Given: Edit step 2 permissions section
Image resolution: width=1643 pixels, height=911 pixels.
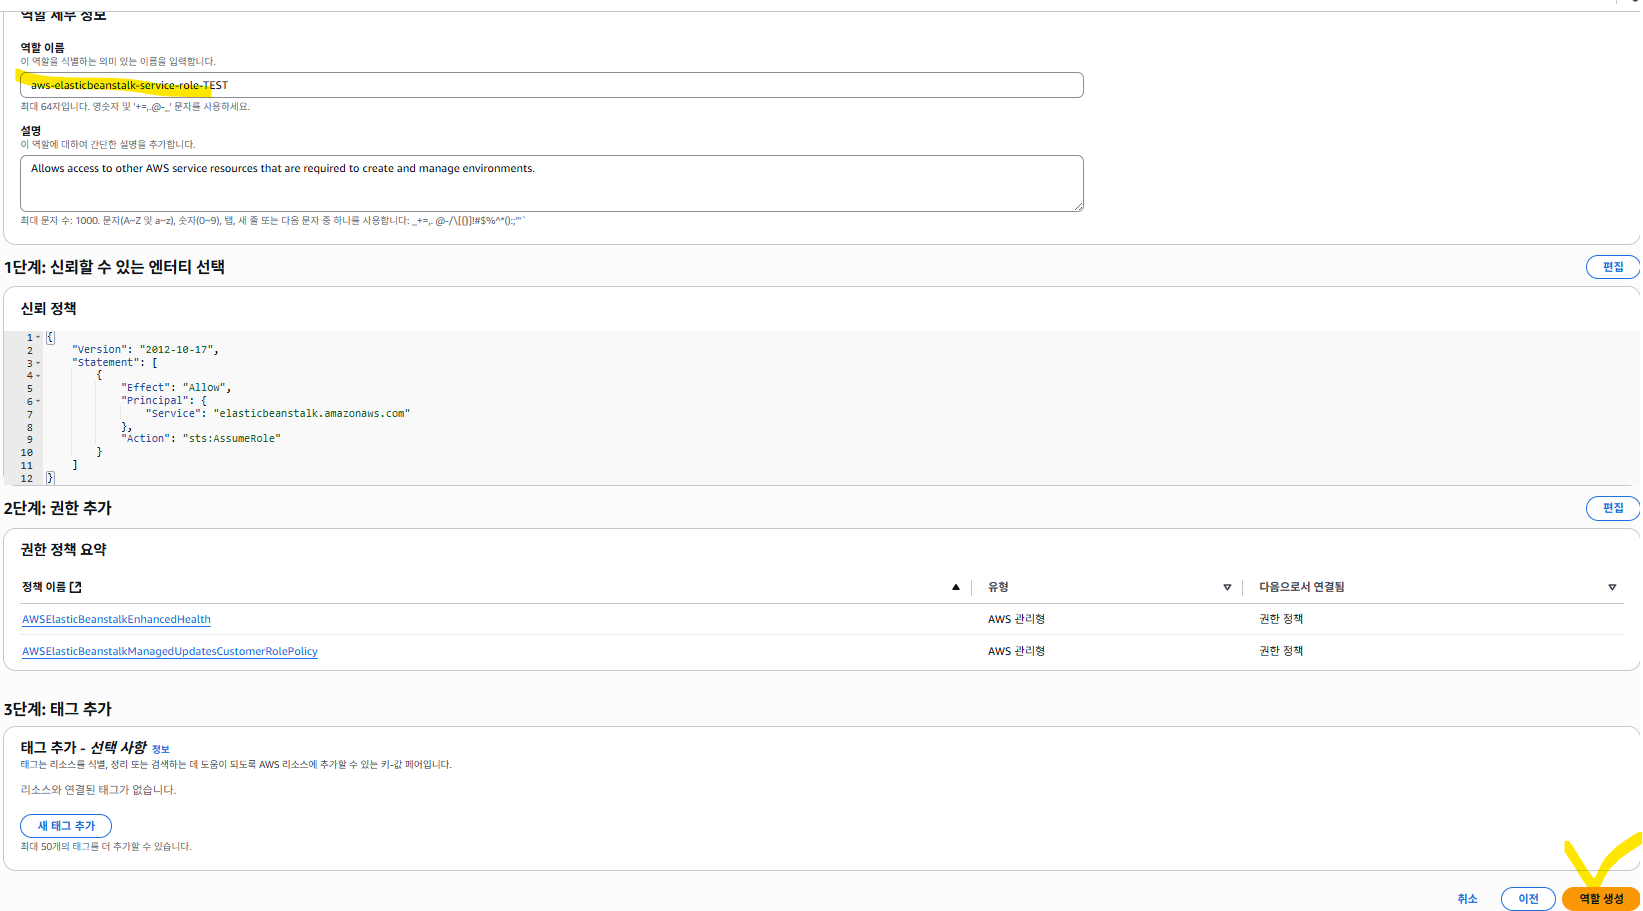Looking at the screenshot, I should pos(1612,508).
